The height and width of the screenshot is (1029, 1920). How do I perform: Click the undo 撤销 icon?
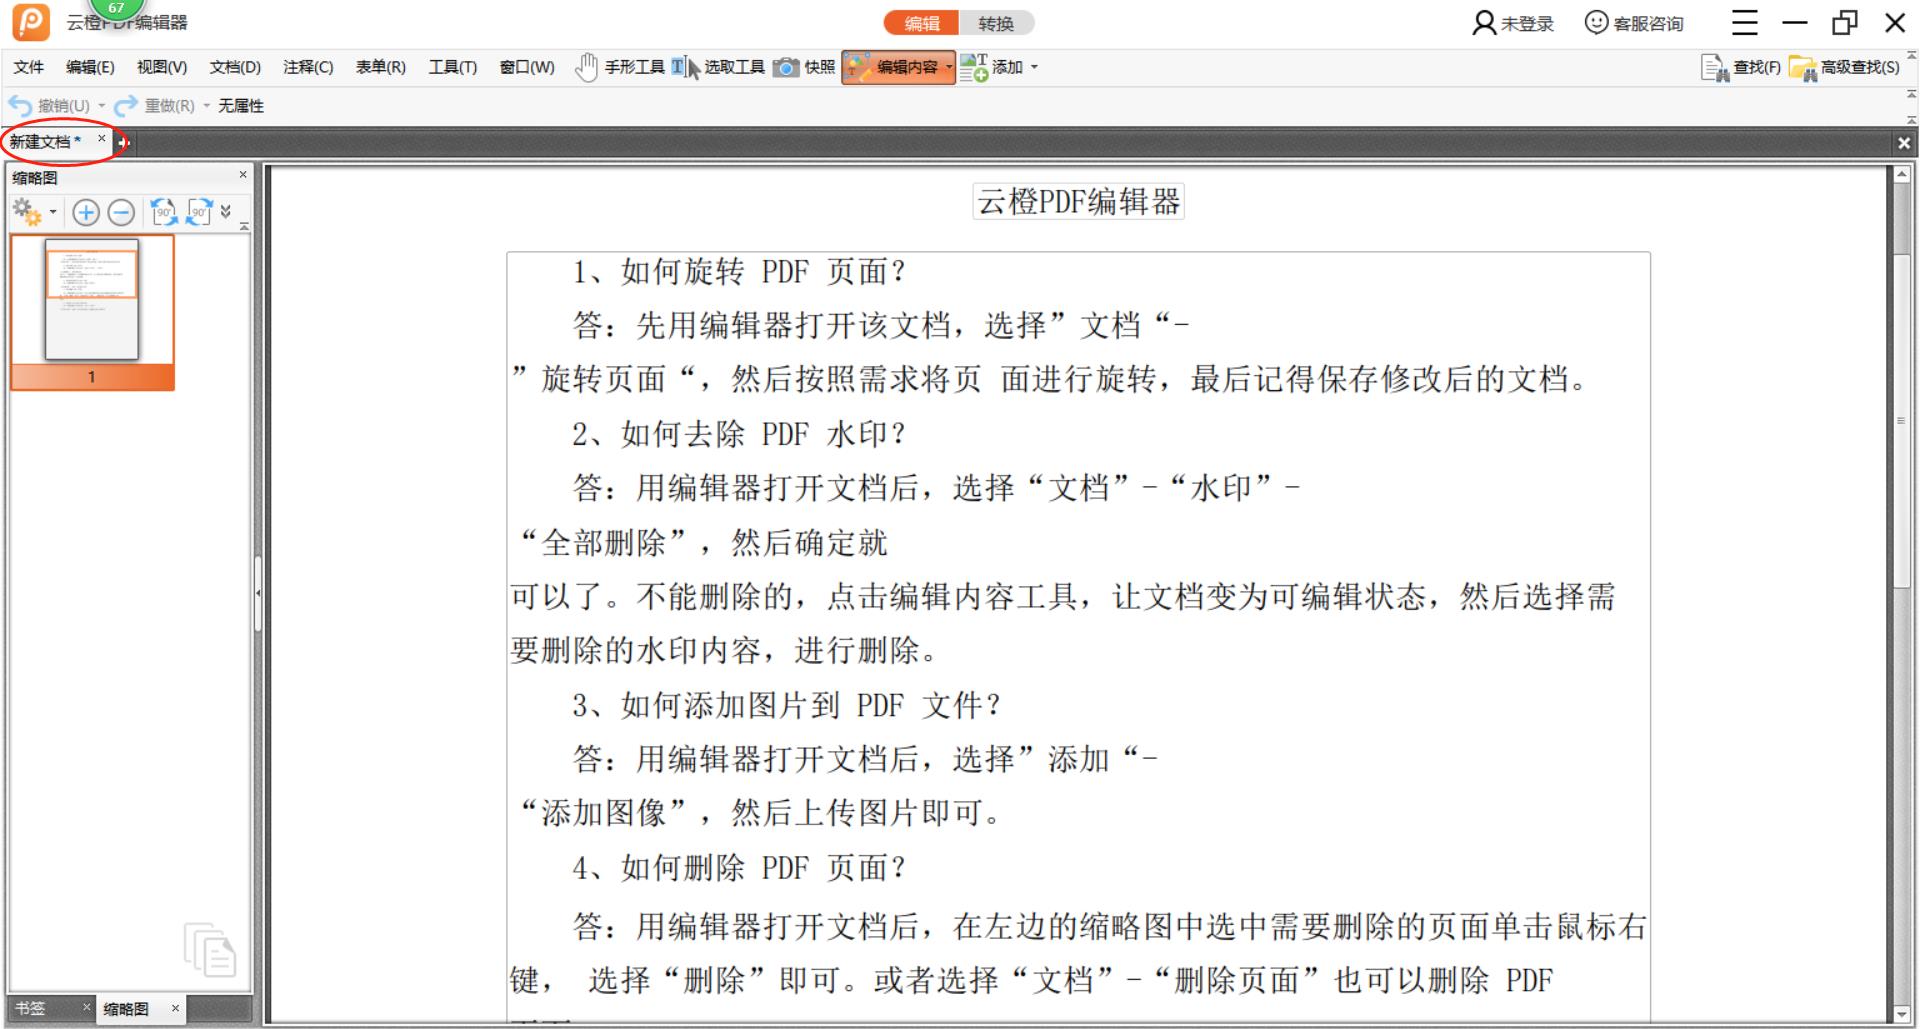tap(17, 104)
